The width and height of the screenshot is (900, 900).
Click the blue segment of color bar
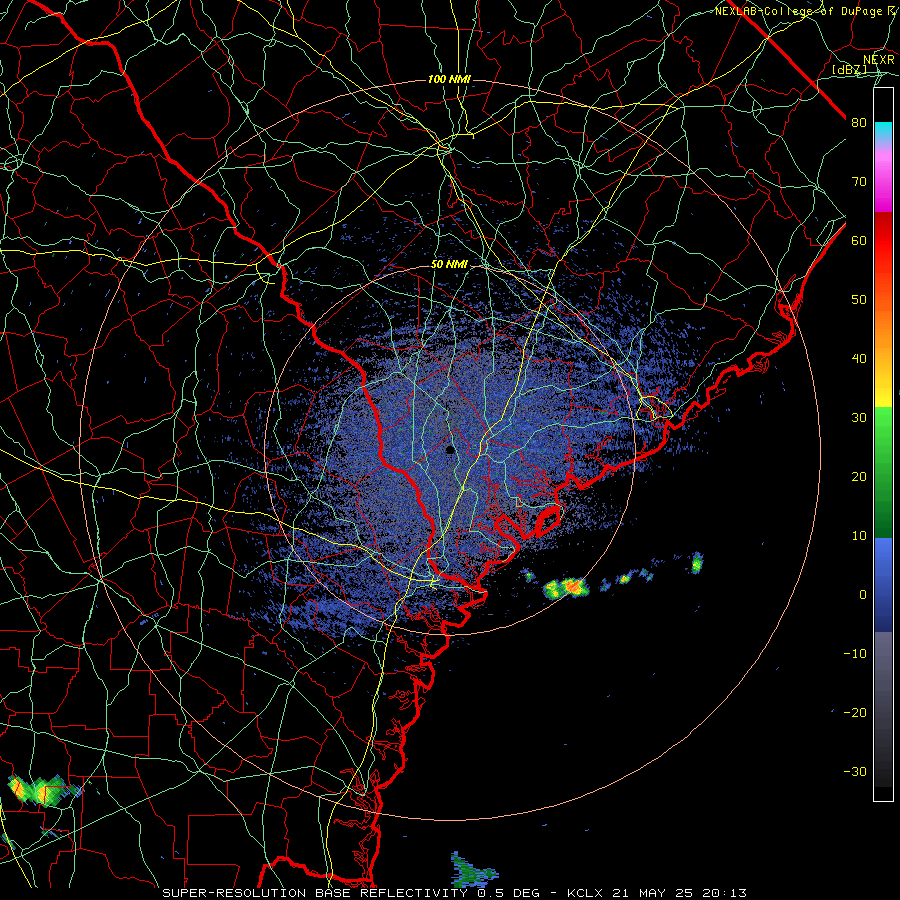point(883,585)
